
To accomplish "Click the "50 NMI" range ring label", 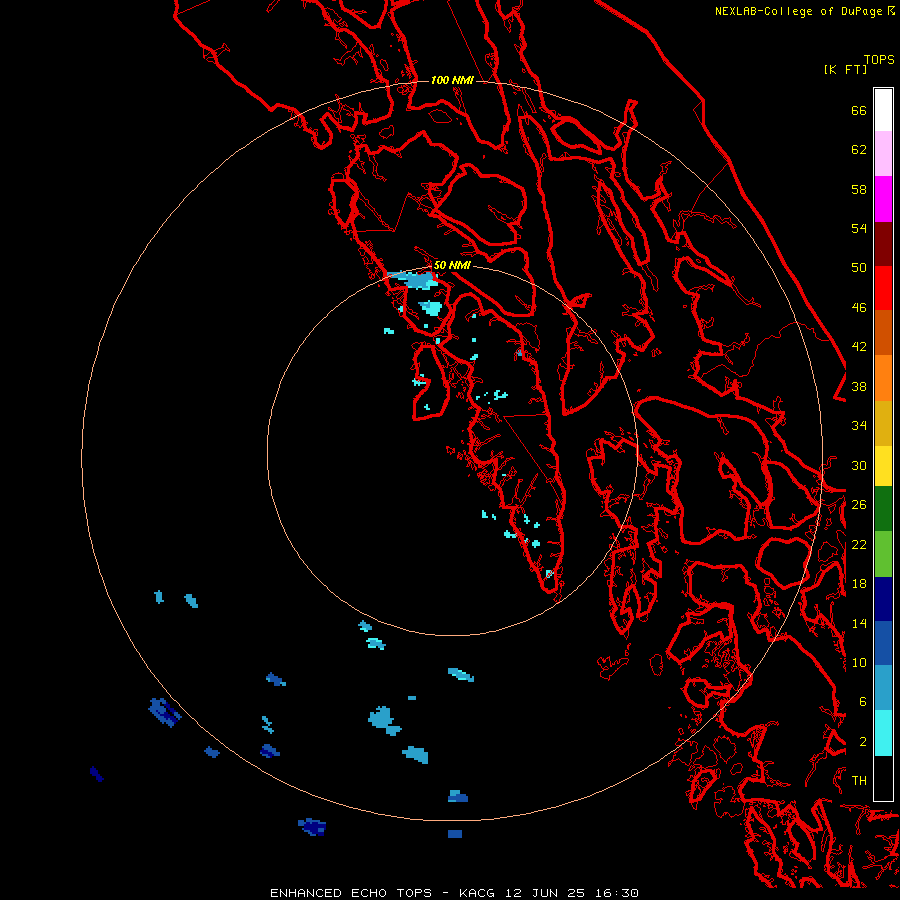I will [452, 265].
